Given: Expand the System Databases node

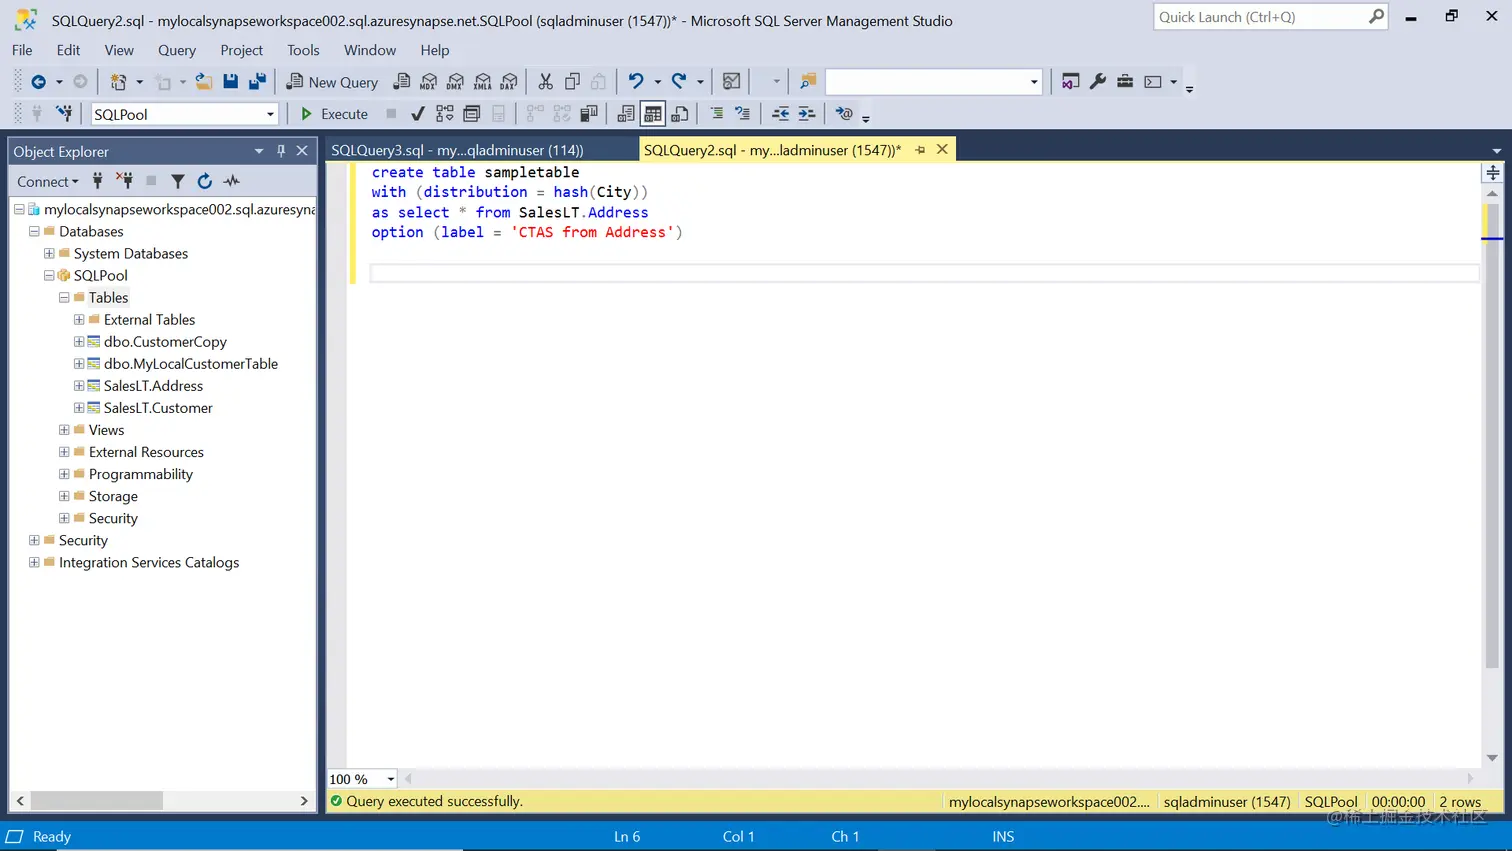Looking at the screenshot, I should click(x=49, y=253).
